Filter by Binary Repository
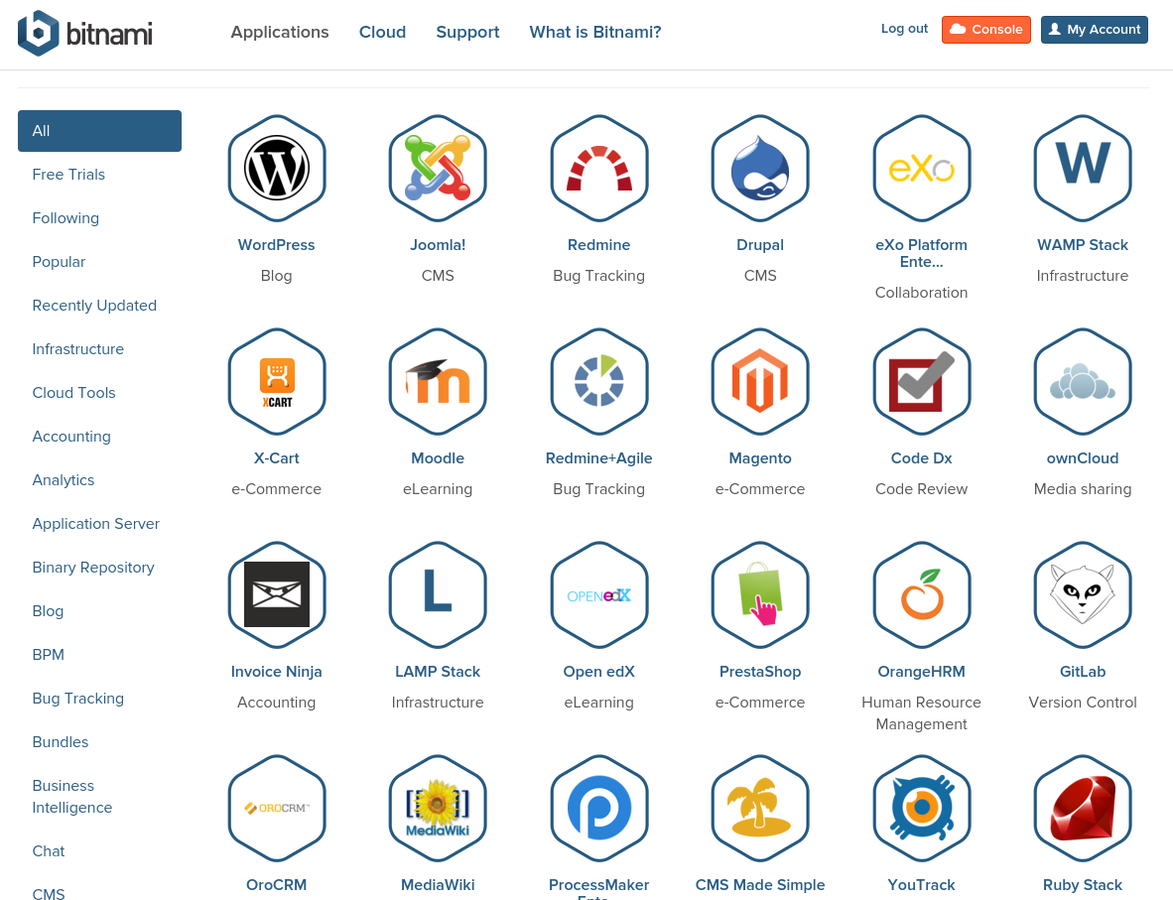This screenshot has height=900, width=1173. click(94, 567)
